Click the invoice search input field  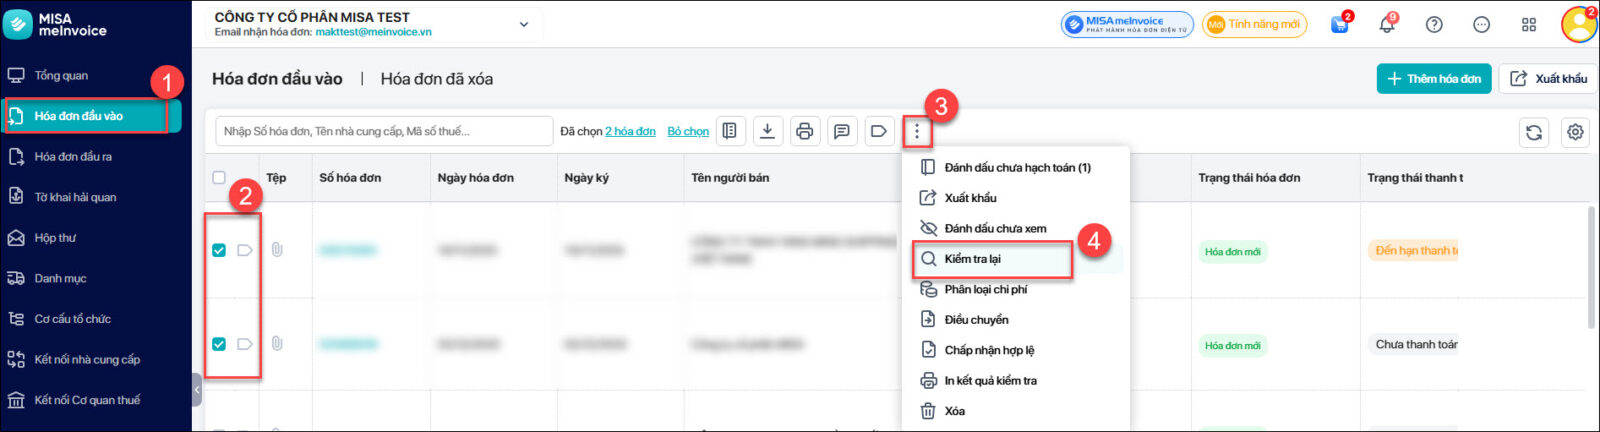coord(384,131)
